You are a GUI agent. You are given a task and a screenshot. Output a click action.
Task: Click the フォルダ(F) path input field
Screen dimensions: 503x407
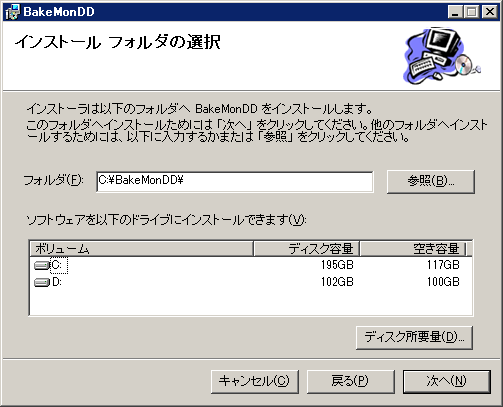click(235, 181)
